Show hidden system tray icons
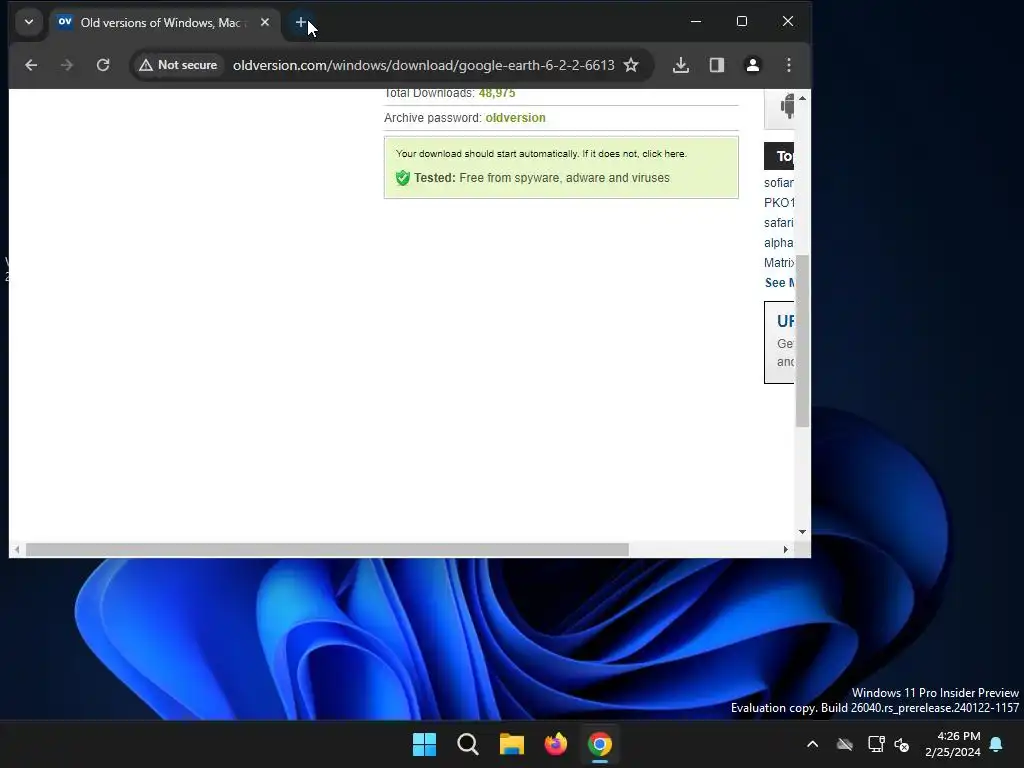Screen dimensions: 1024x768 click(812, 744)
